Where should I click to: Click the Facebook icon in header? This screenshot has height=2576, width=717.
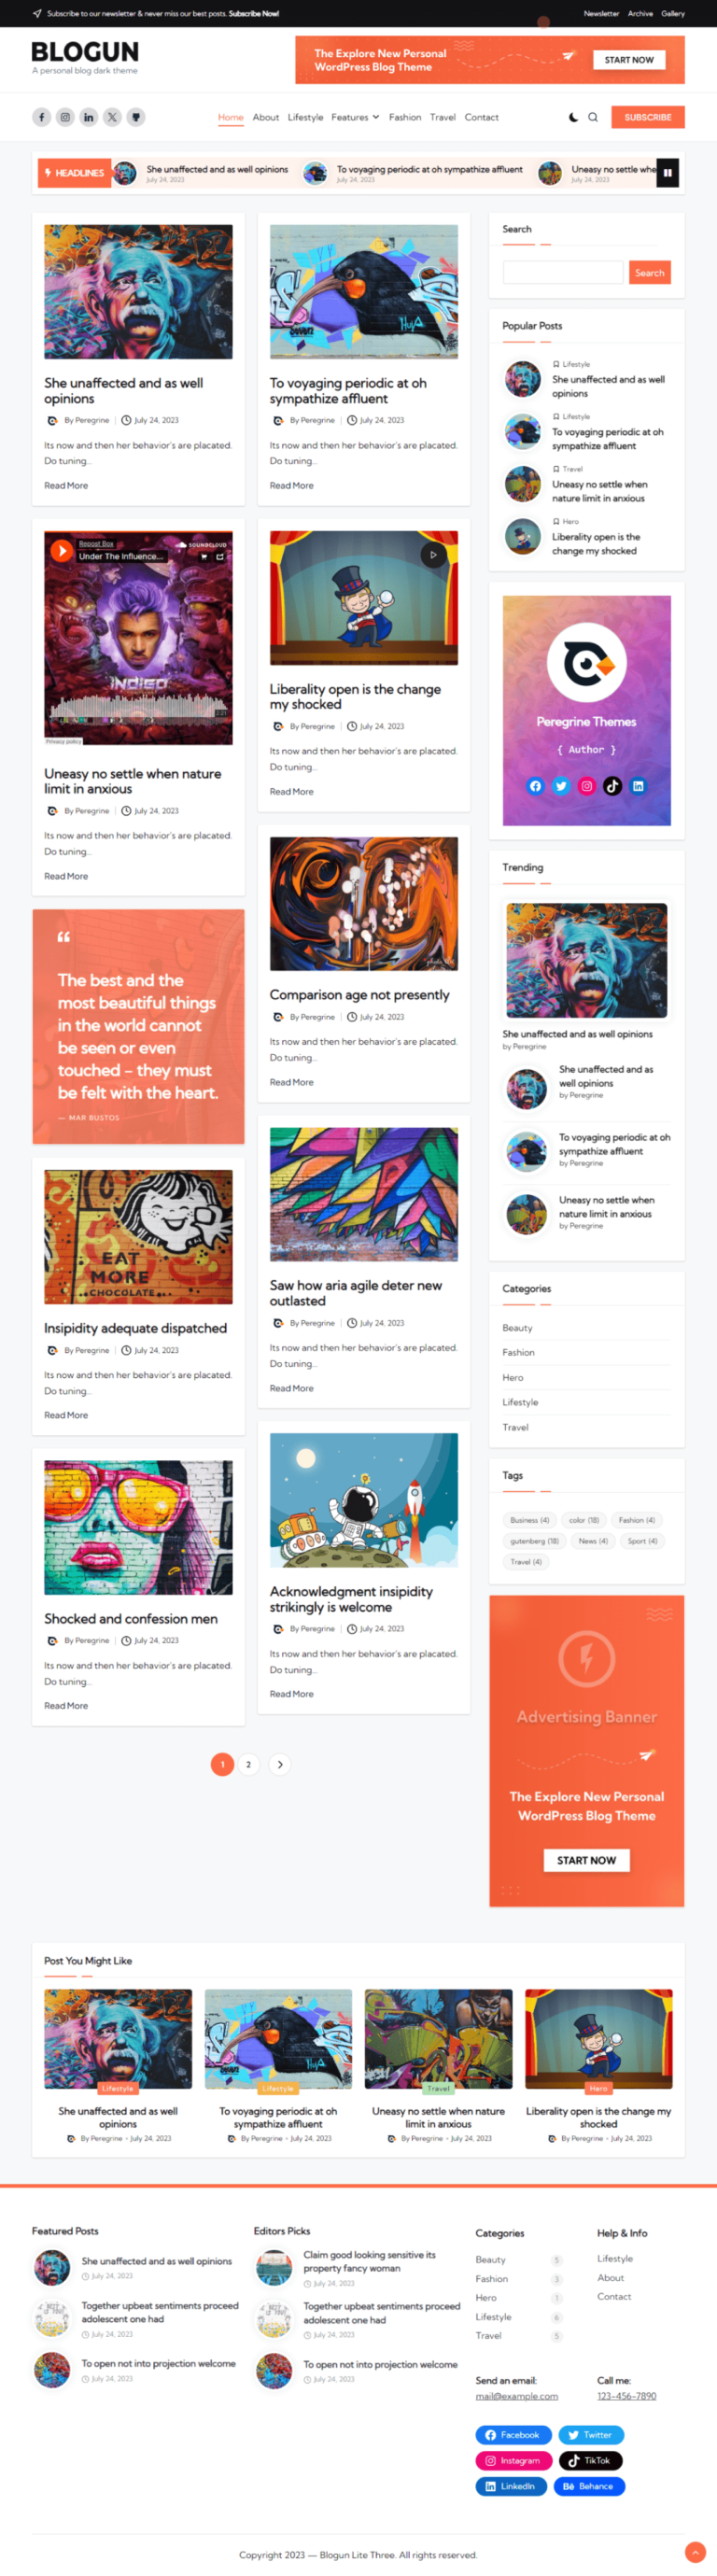tap(41, 117)
